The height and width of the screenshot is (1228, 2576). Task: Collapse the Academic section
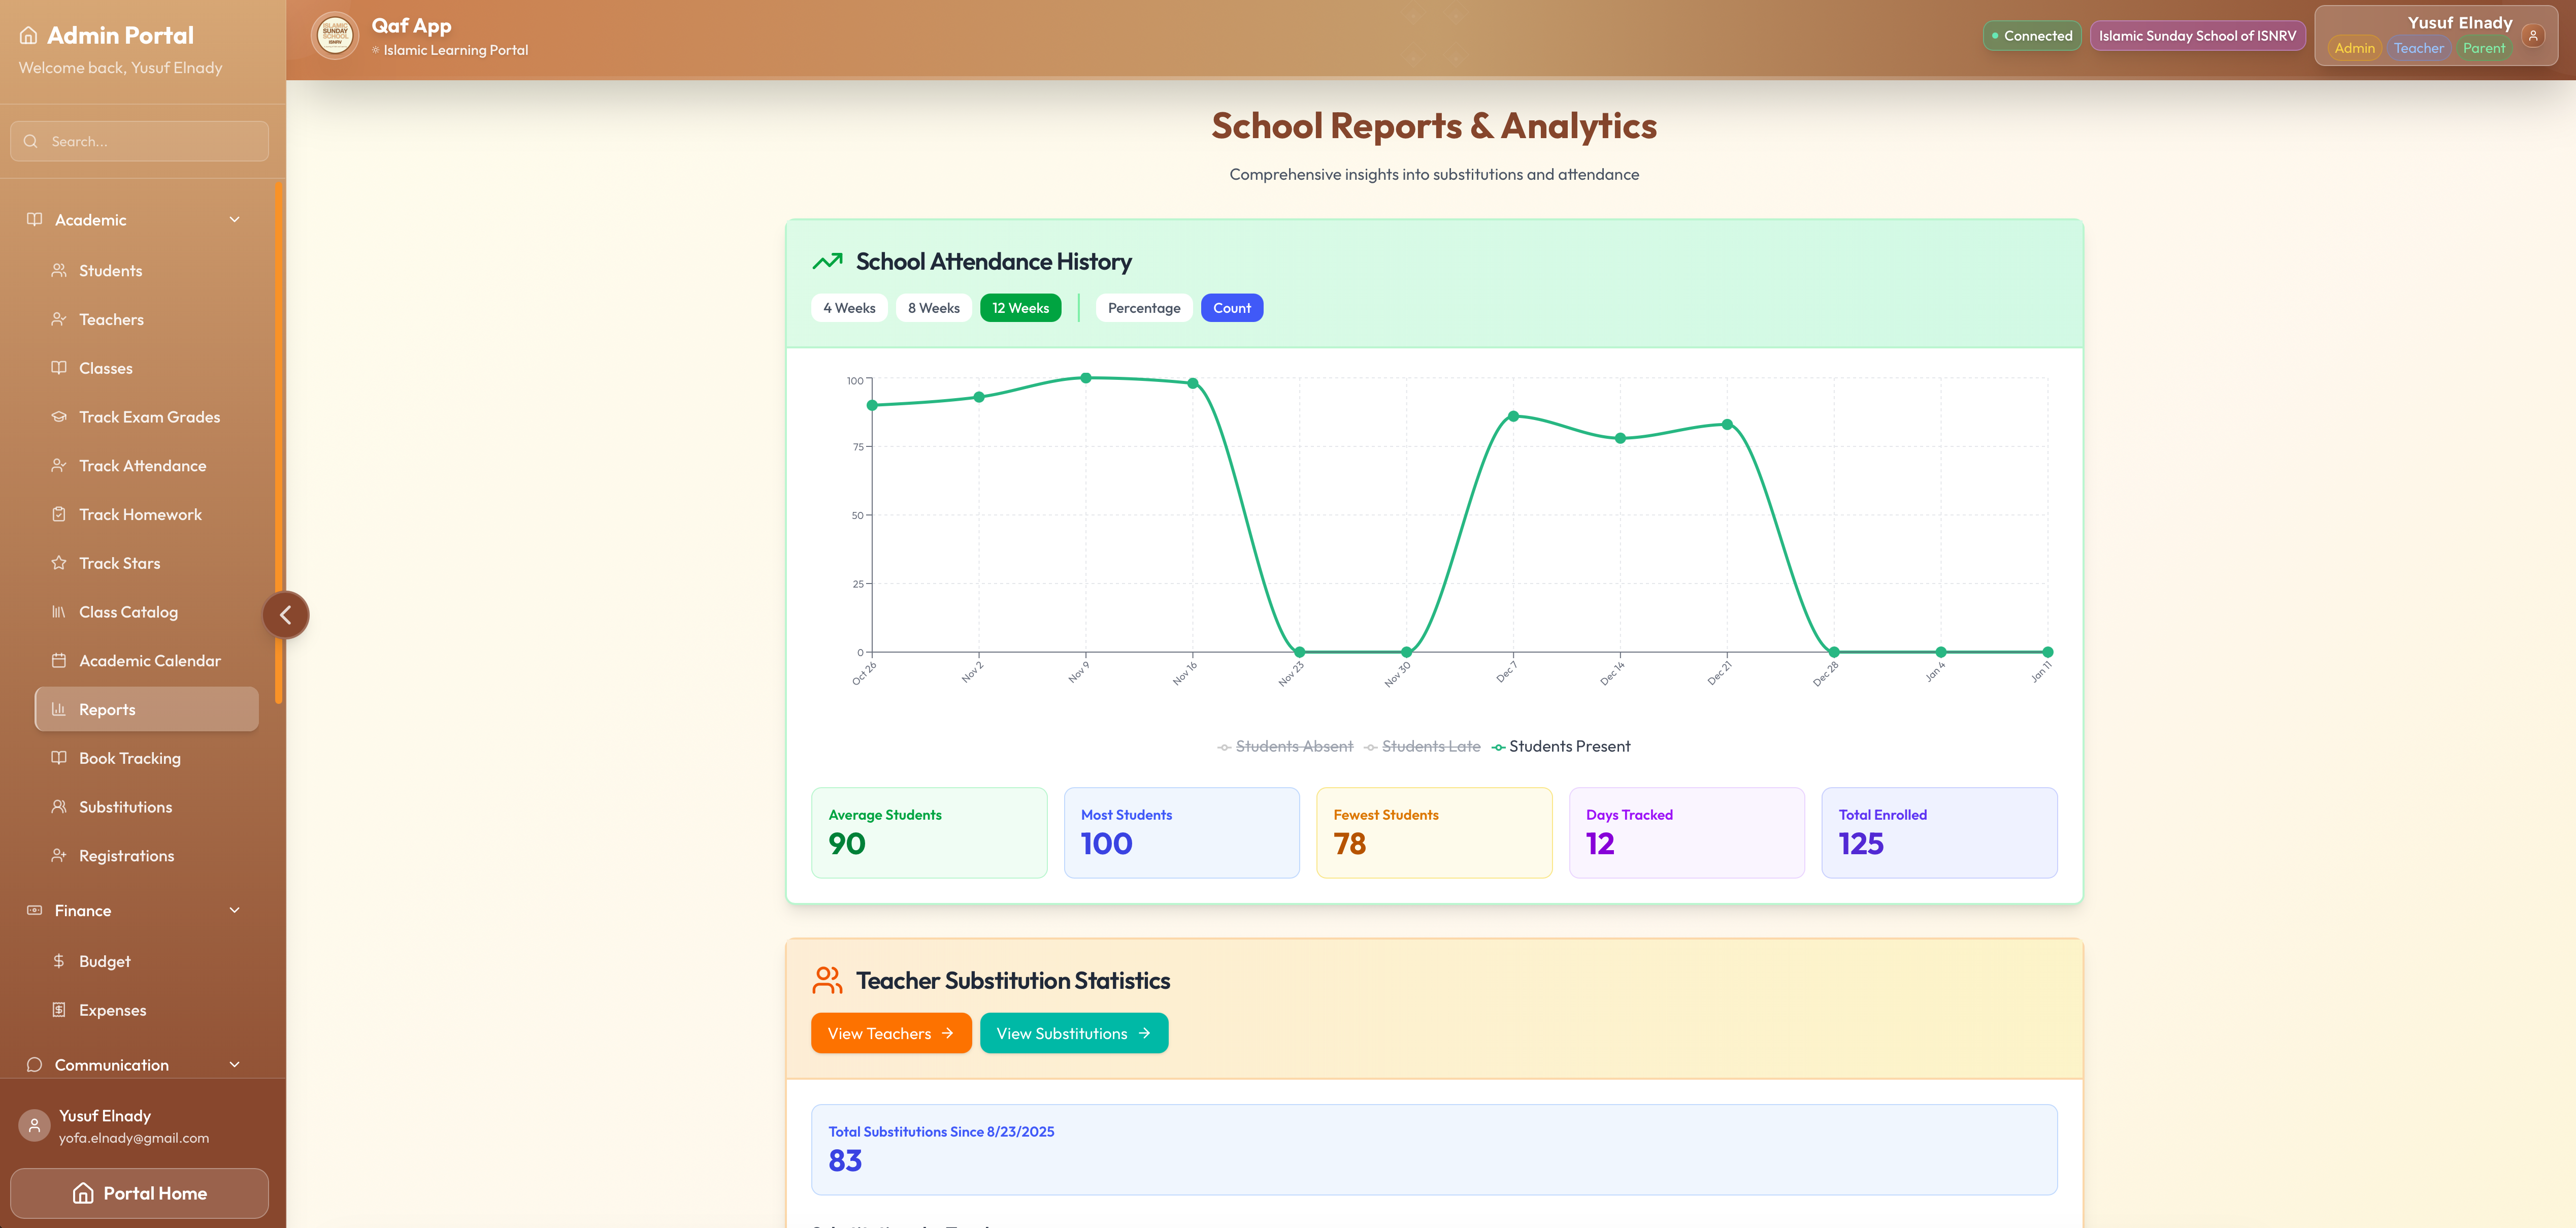pyautogui.click(x=234, y=219)
